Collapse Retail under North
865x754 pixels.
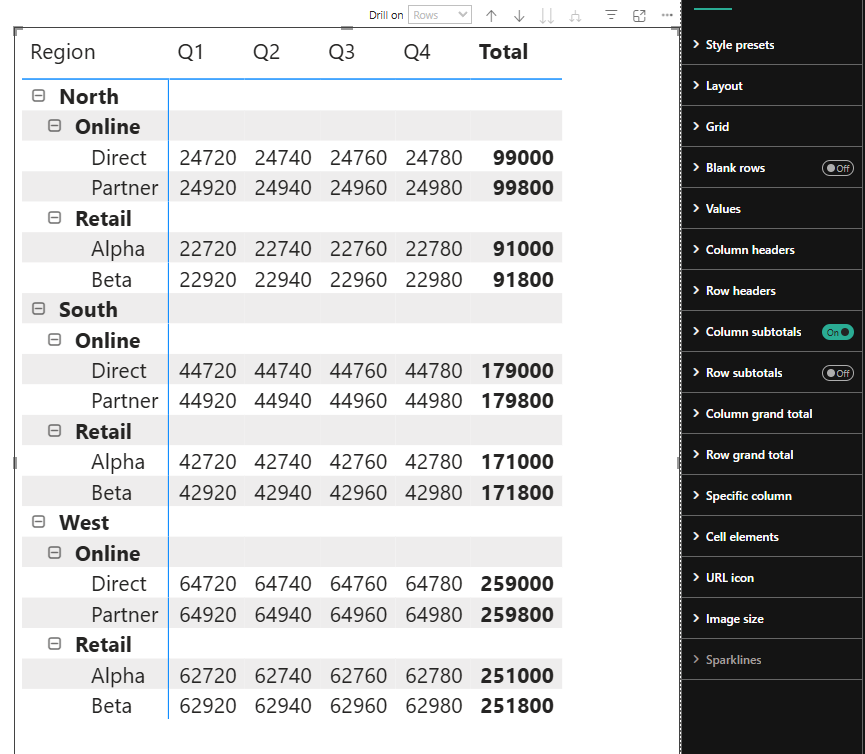(x=54, y=218)
